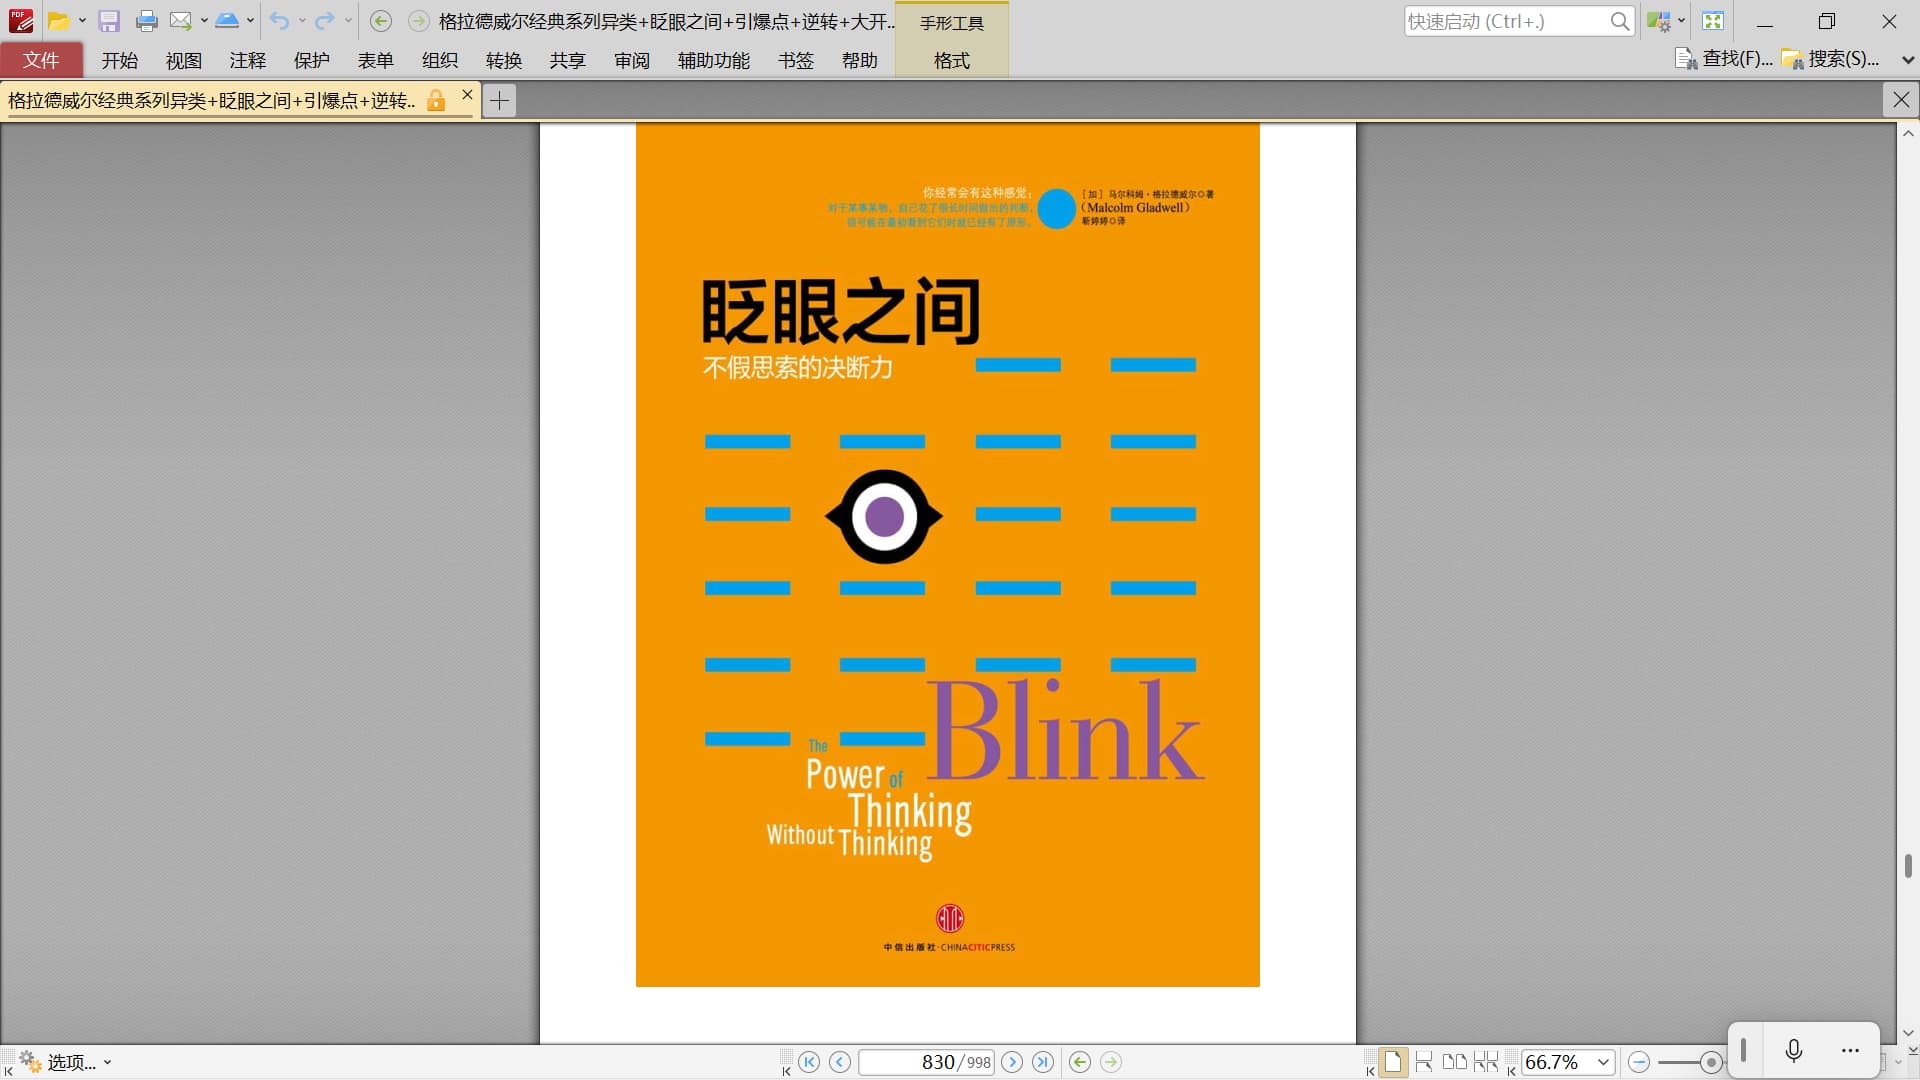Switch to continuous scrolling page view
Screen dimensions: 1920x1080
(1424, 1062)
